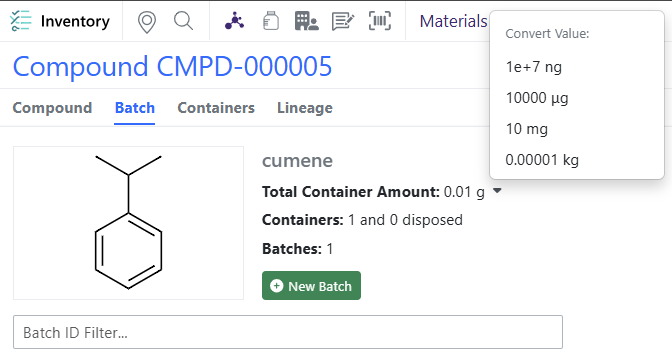Open the barcode scanner icon
The width and height of the screenshot is (672, 361).
click(x=380, y=21)
